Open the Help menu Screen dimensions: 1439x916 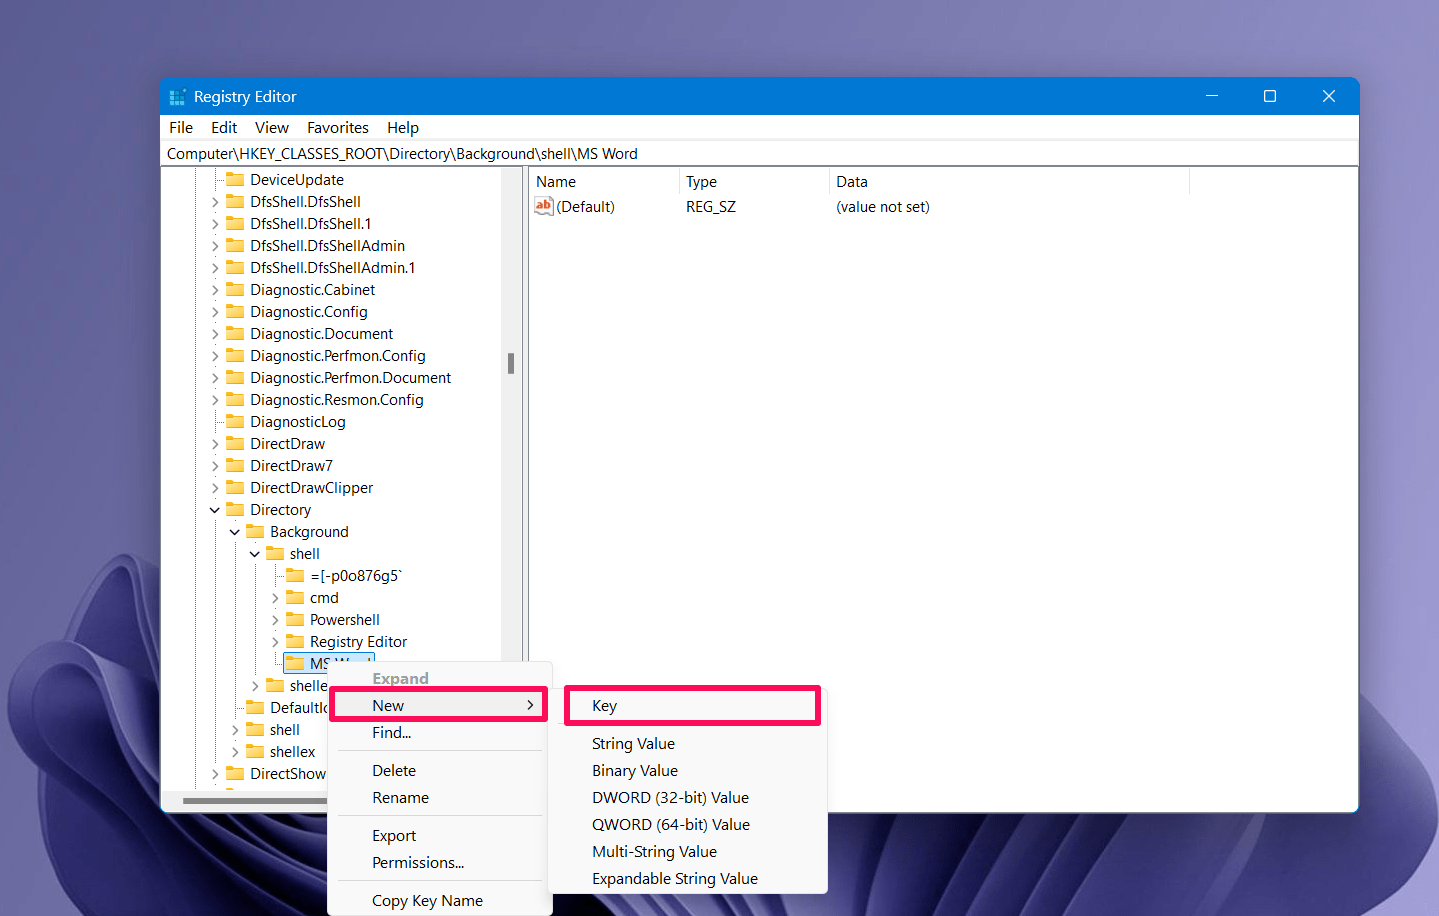[x=403, y=128]
